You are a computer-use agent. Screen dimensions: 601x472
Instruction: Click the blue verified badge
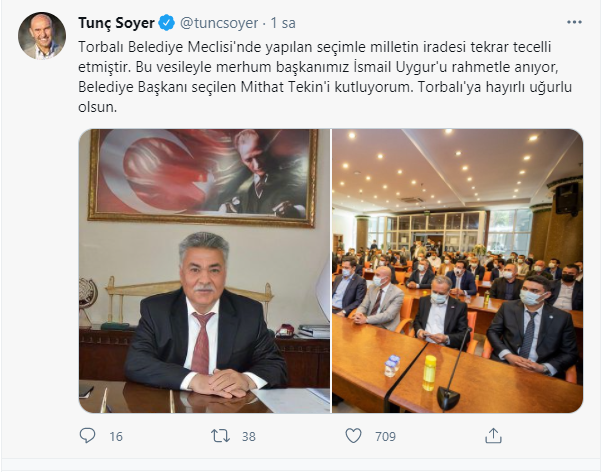pyautogui.click(x=167, y=23)
